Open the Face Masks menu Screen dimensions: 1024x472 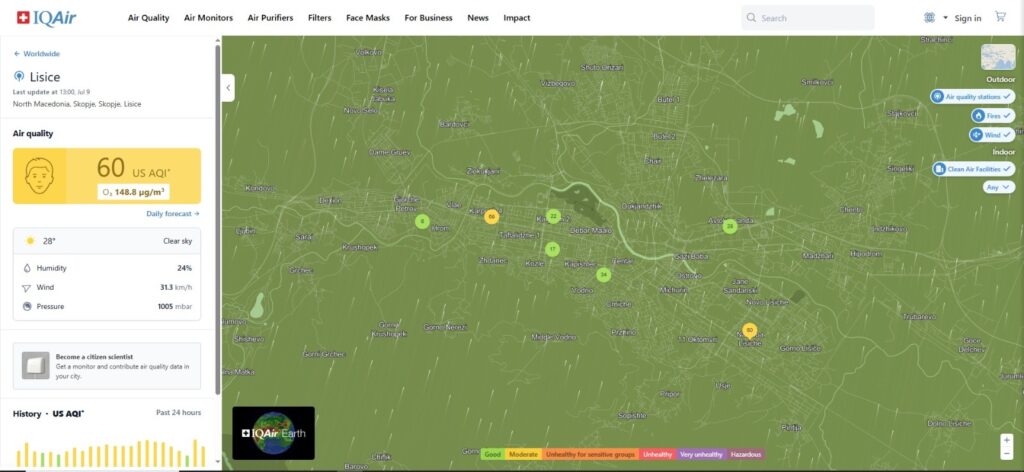point(368,18)
